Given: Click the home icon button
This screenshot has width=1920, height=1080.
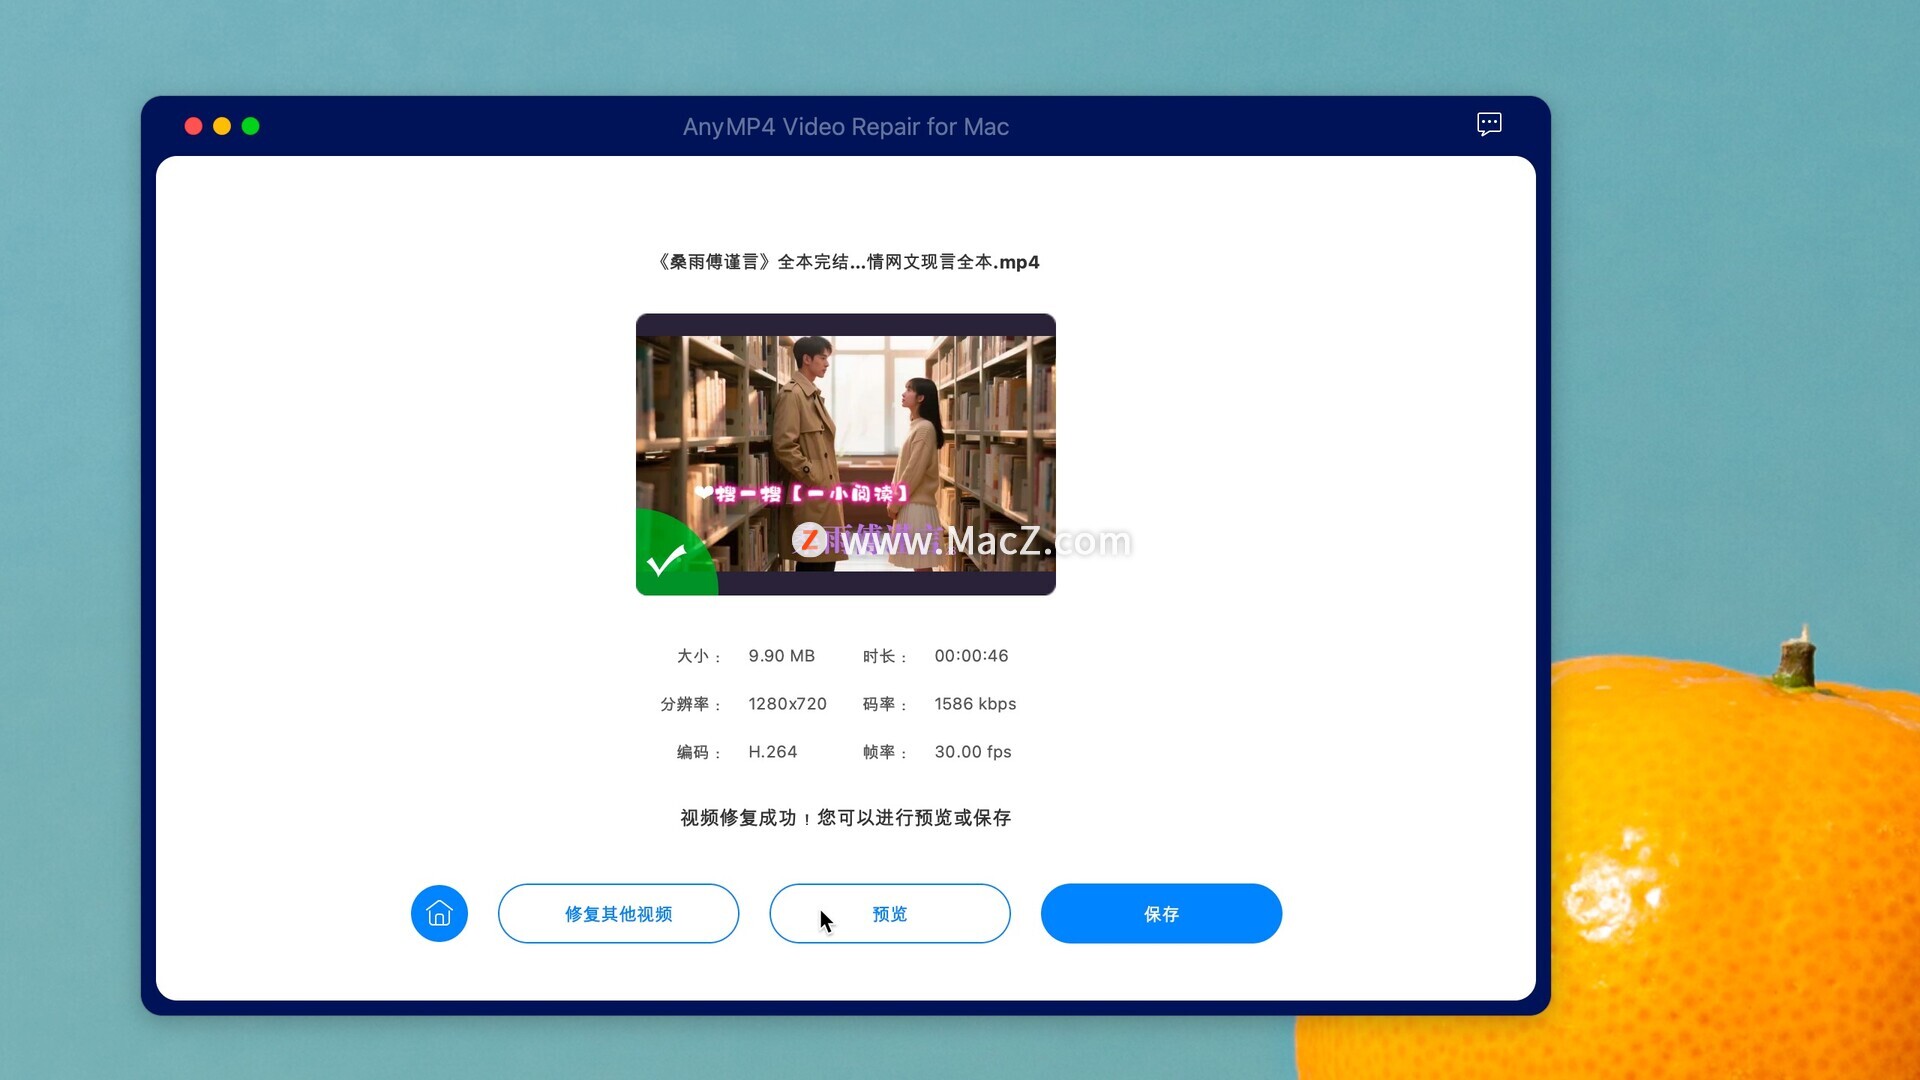Looking at the screenshot, I should click(x=439, y=913).
